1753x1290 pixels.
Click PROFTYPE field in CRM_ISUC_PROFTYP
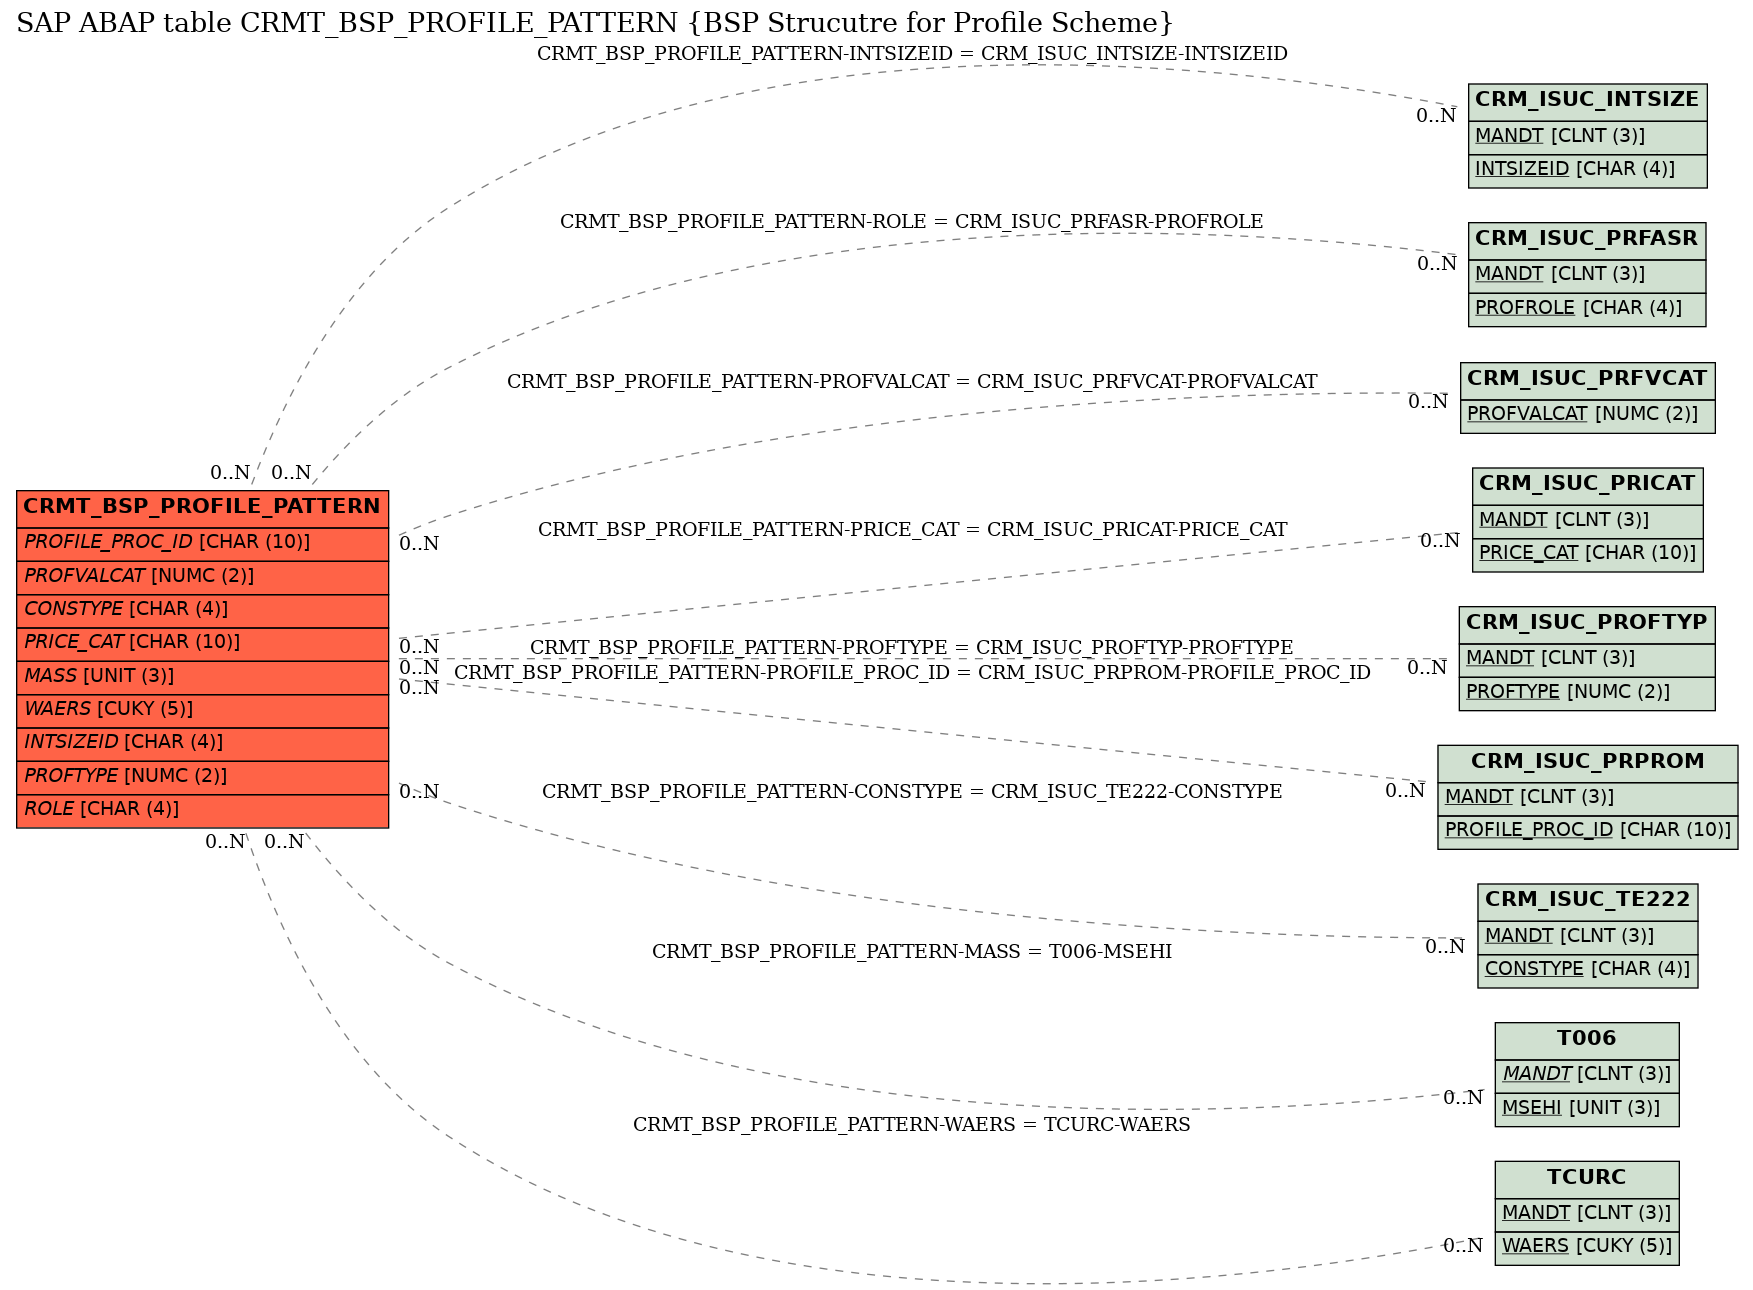click(x=1587, y=693)
